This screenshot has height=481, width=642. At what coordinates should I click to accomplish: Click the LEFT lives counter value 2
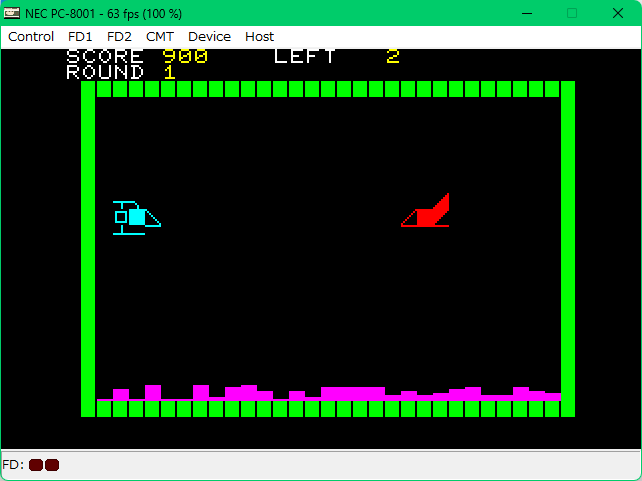coord(393,57)
